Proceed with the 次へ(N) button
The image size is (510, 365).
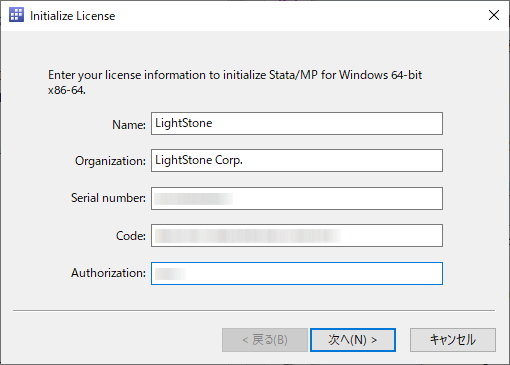(x=353, y=340)
